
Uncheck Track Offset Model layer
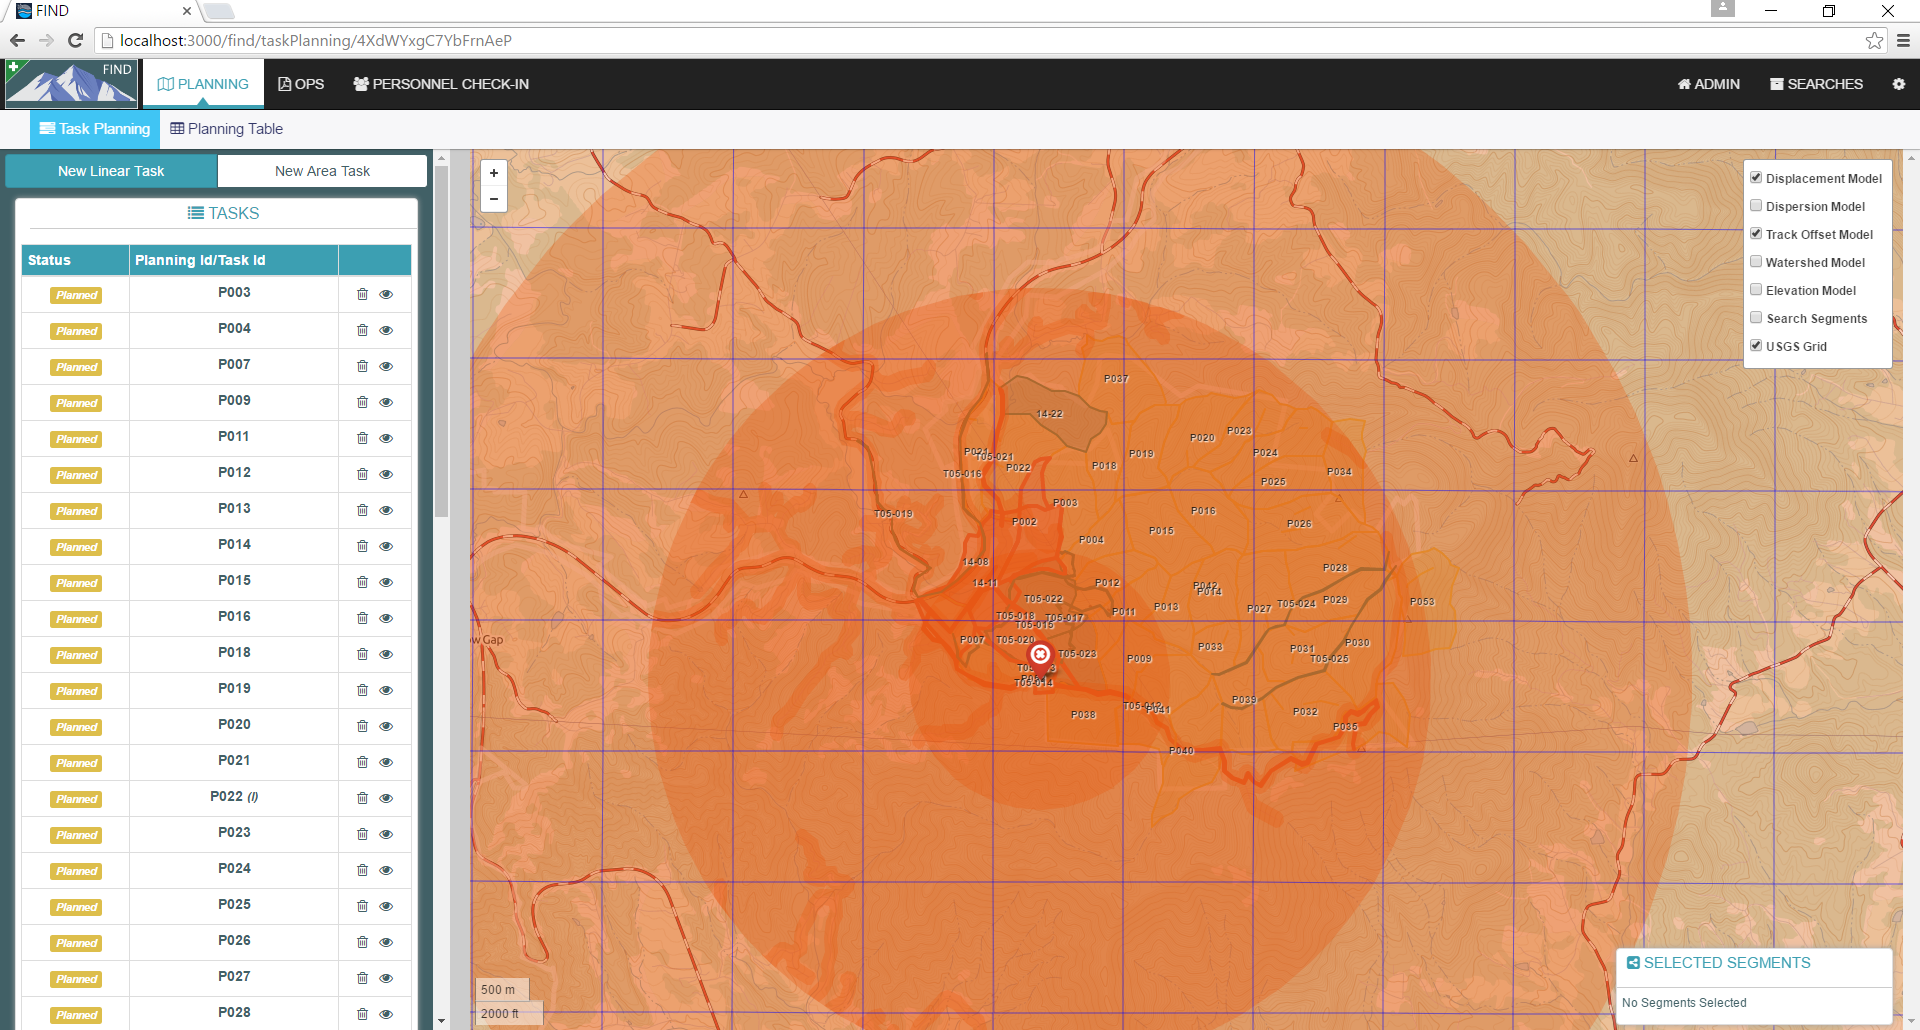click(1756, 234)
